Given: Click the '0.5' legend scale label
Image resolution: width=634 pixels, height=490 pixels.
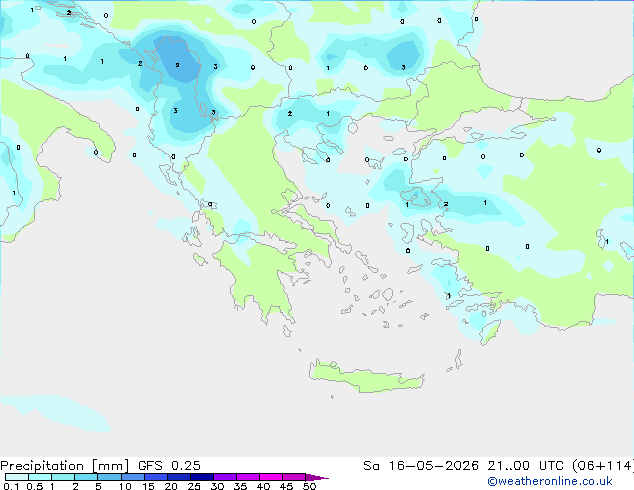Looking at the screenshot, I should click(35, 486).
